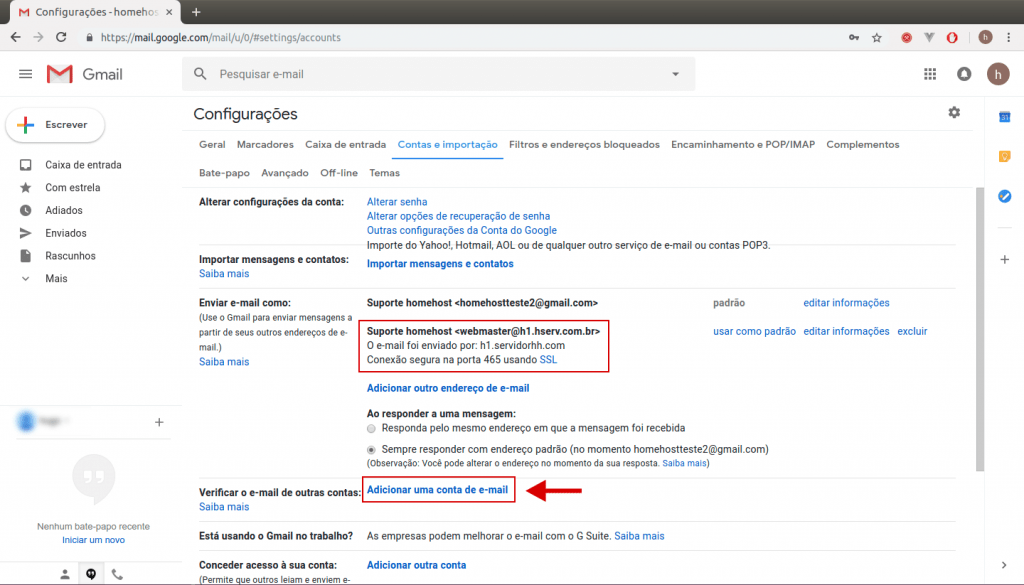1024x585 pixels.
Task: Open the Temas tab
Action: pos(385,173)
